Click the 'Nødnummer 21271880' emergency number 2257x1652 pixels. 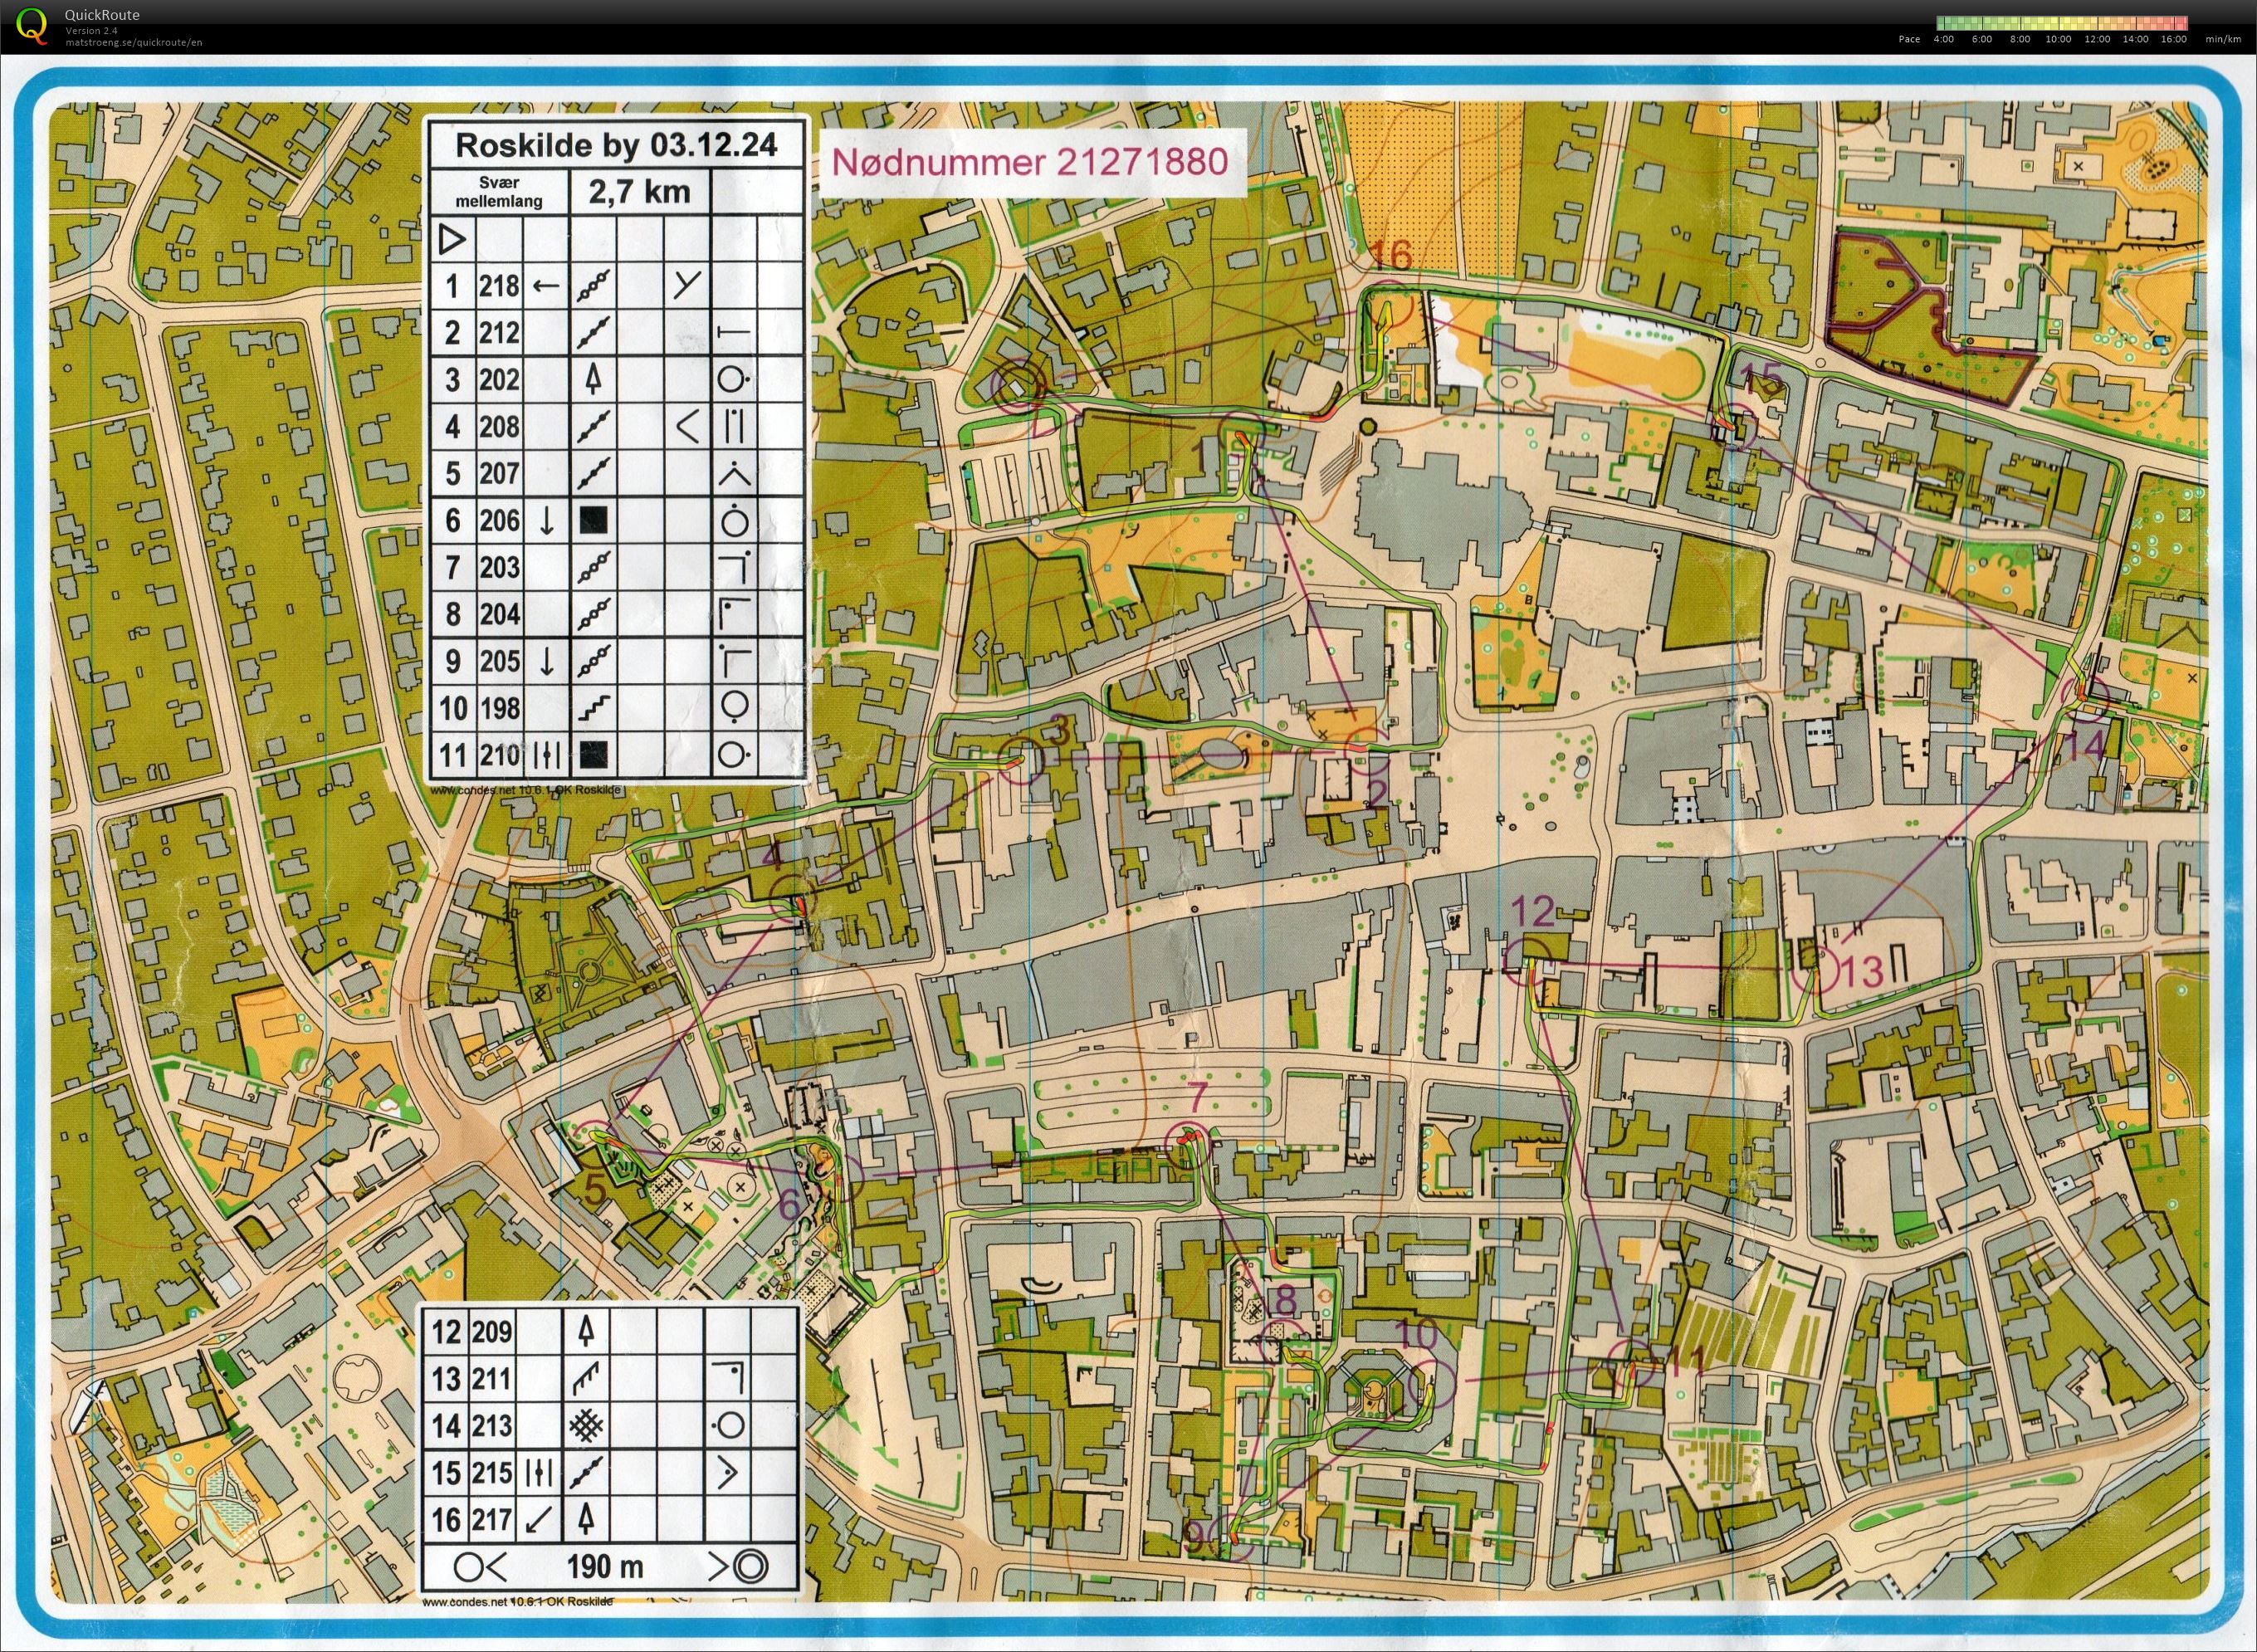1029,161
